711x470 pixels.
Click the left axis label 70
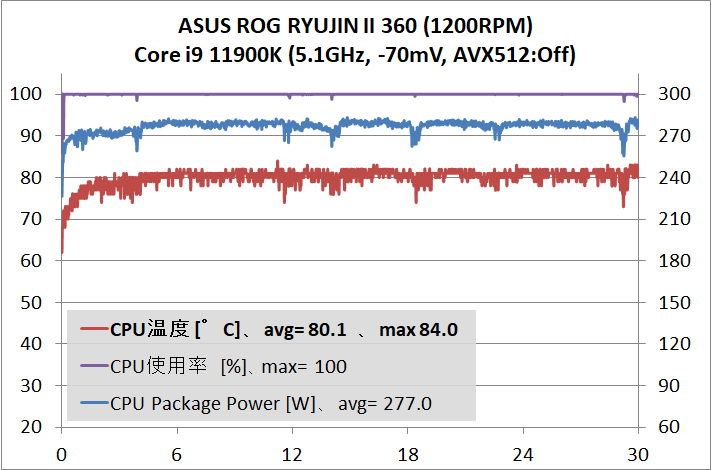coord(31,219)
